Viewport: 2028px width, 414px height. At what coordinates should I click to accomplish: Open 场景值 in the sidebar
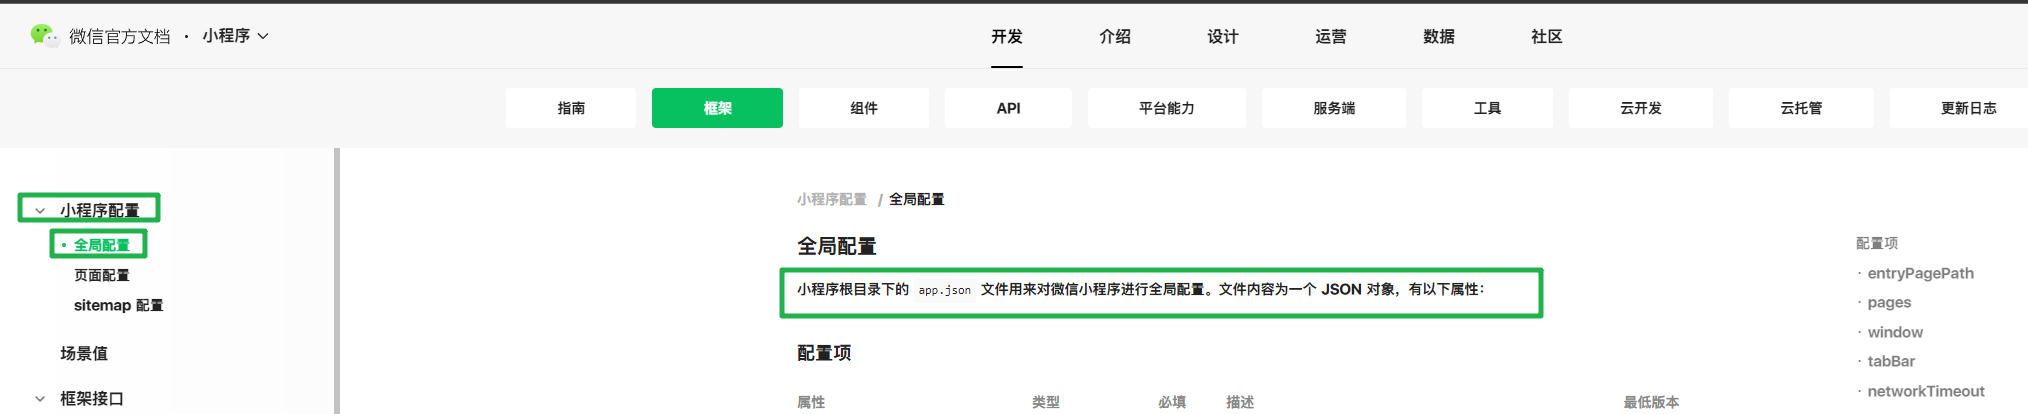pyautogui.click(x=84, y=353)
